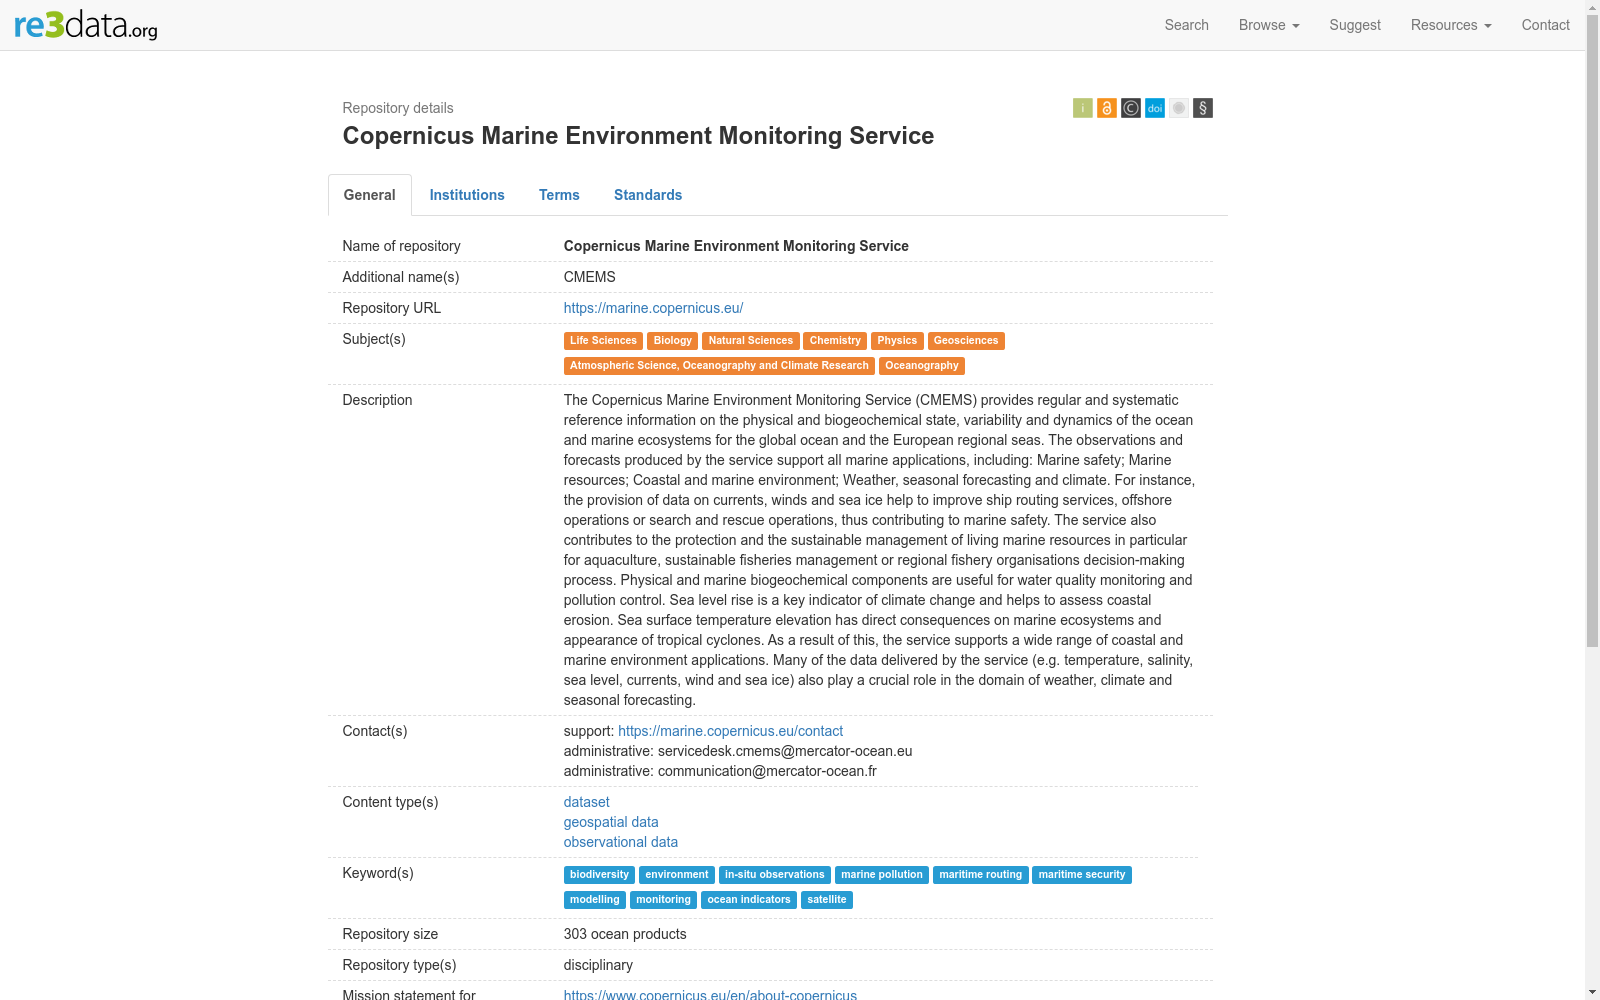Click the Life Sciences subject tag
The width and height of the screenshot is (1600, 1000).
coord(603,341)
